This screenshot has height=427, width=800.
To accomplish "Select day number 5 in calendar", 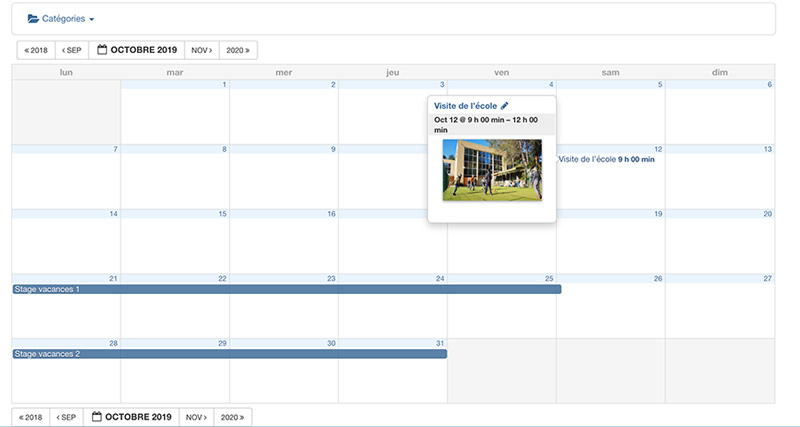I will click(x=660, y=84).
